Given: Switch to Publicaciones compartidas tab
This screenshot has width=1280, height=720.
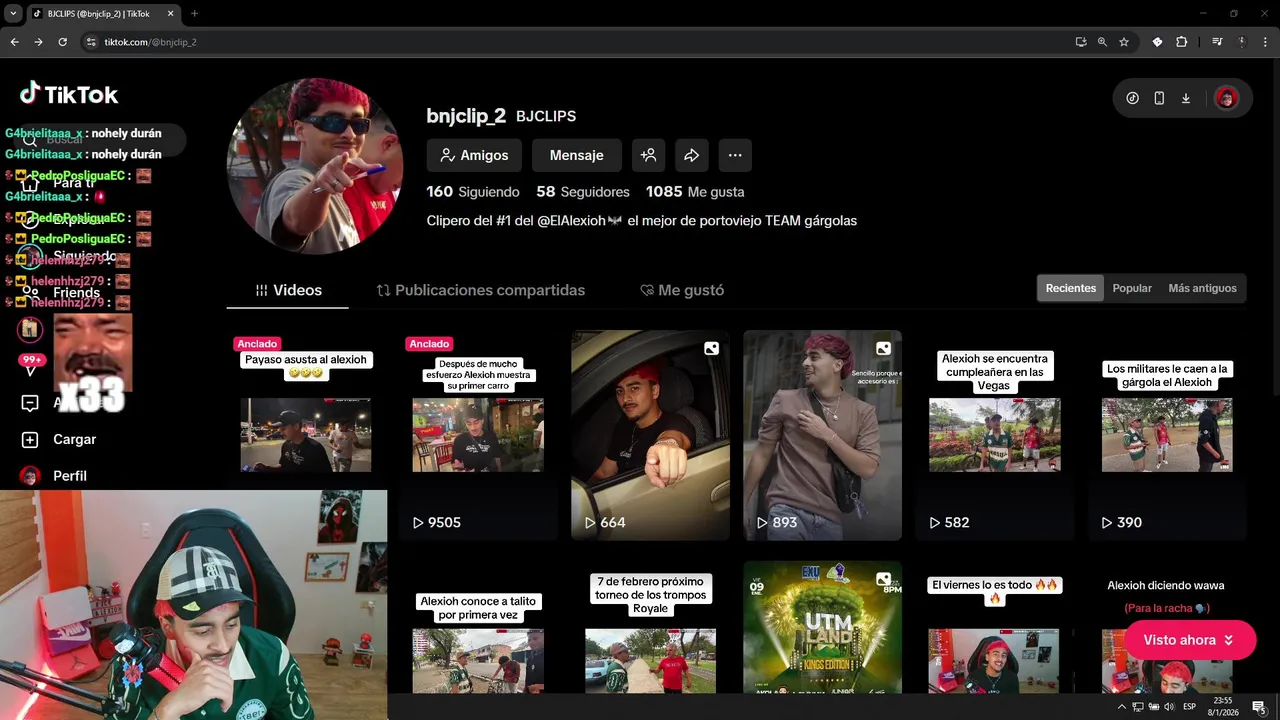Looking at the screenshot, I should point(480,290).
